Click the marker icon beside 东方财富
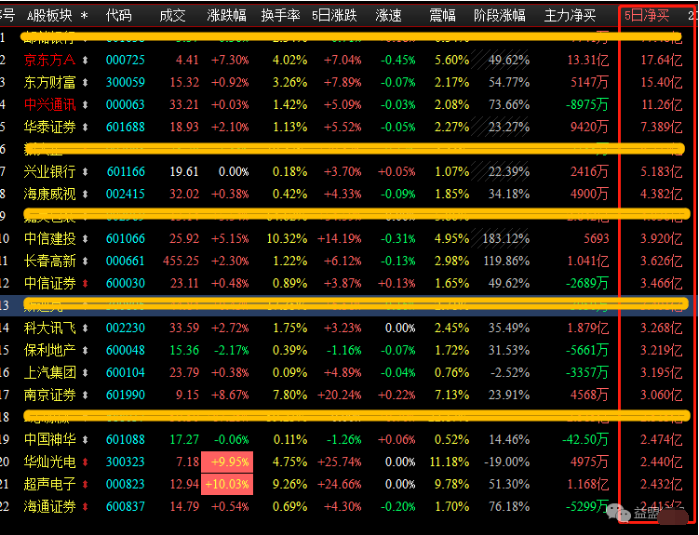 pyautogui.click(x=83, y=82)
